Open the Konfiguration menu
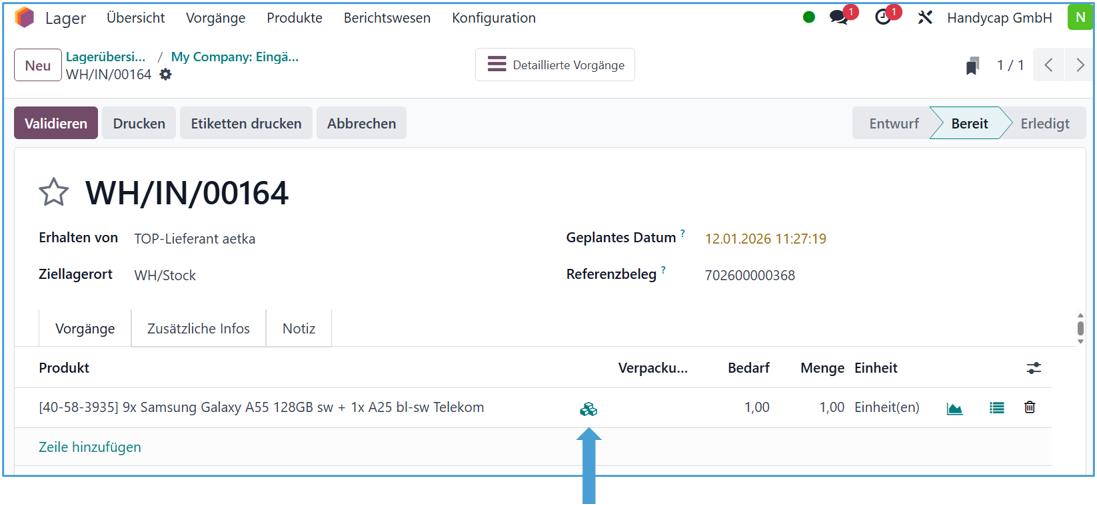The width and height of the screenshot is (1097, 505). coord(493,18)
